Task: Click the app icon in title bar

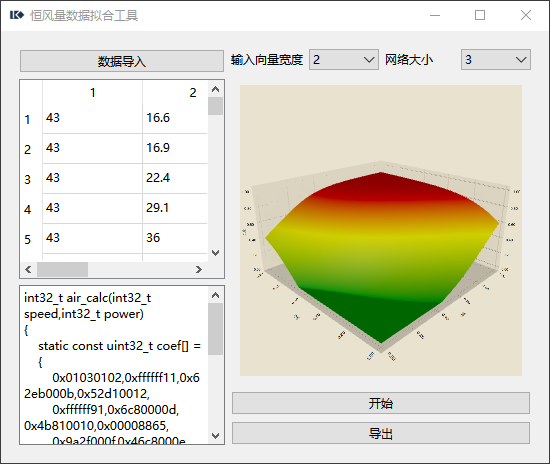Action: click(x=17, y=15)
